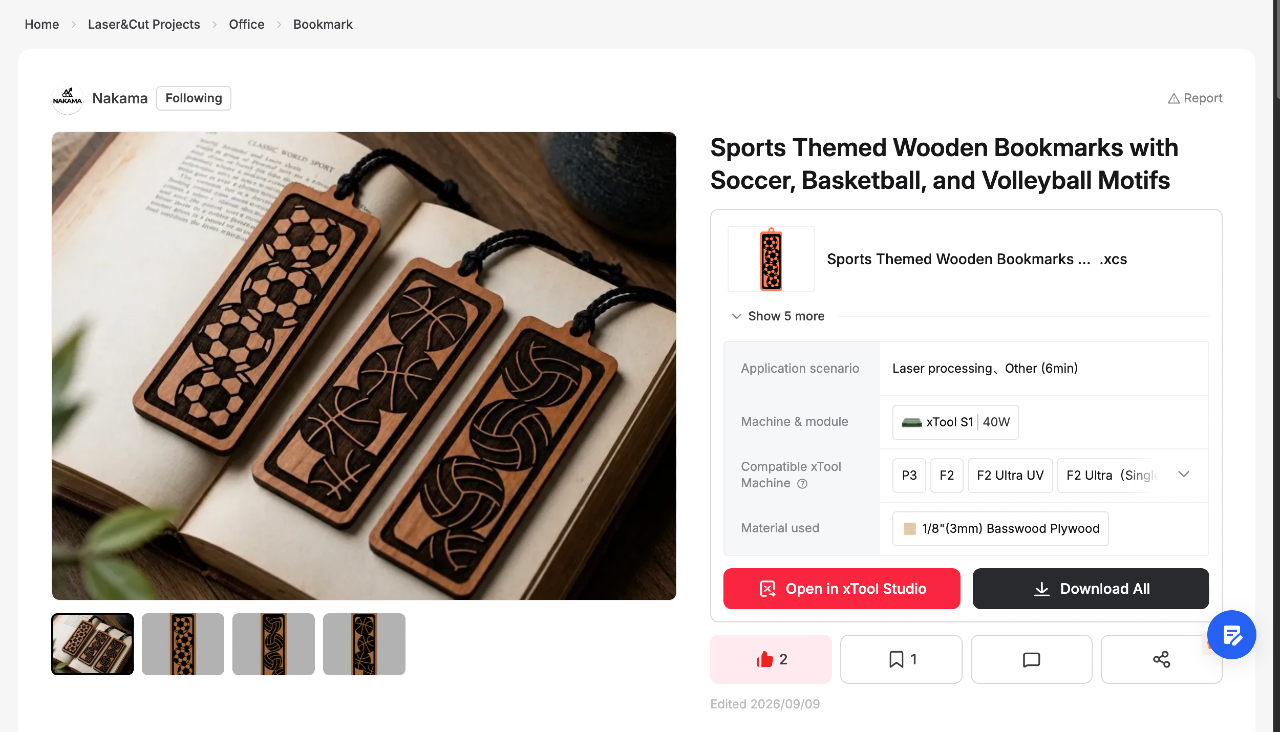Image resolution: width=1280 pixels, height=732 pixels.
Task: Expand the compatible machines list chevron
Action: click(1184, 474)
